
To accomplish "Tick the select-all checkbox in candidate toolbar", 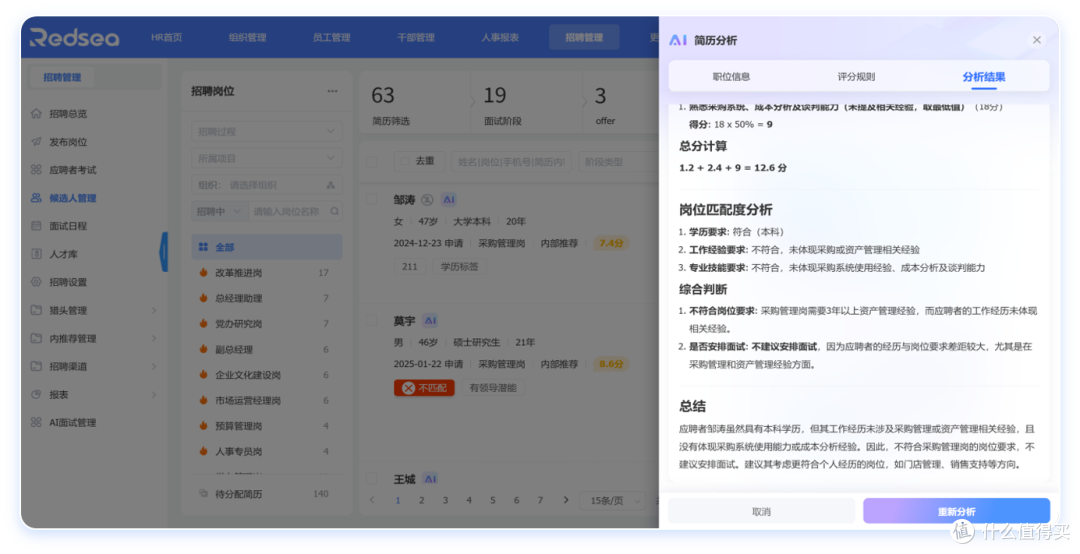I will [x=372, y=161].
